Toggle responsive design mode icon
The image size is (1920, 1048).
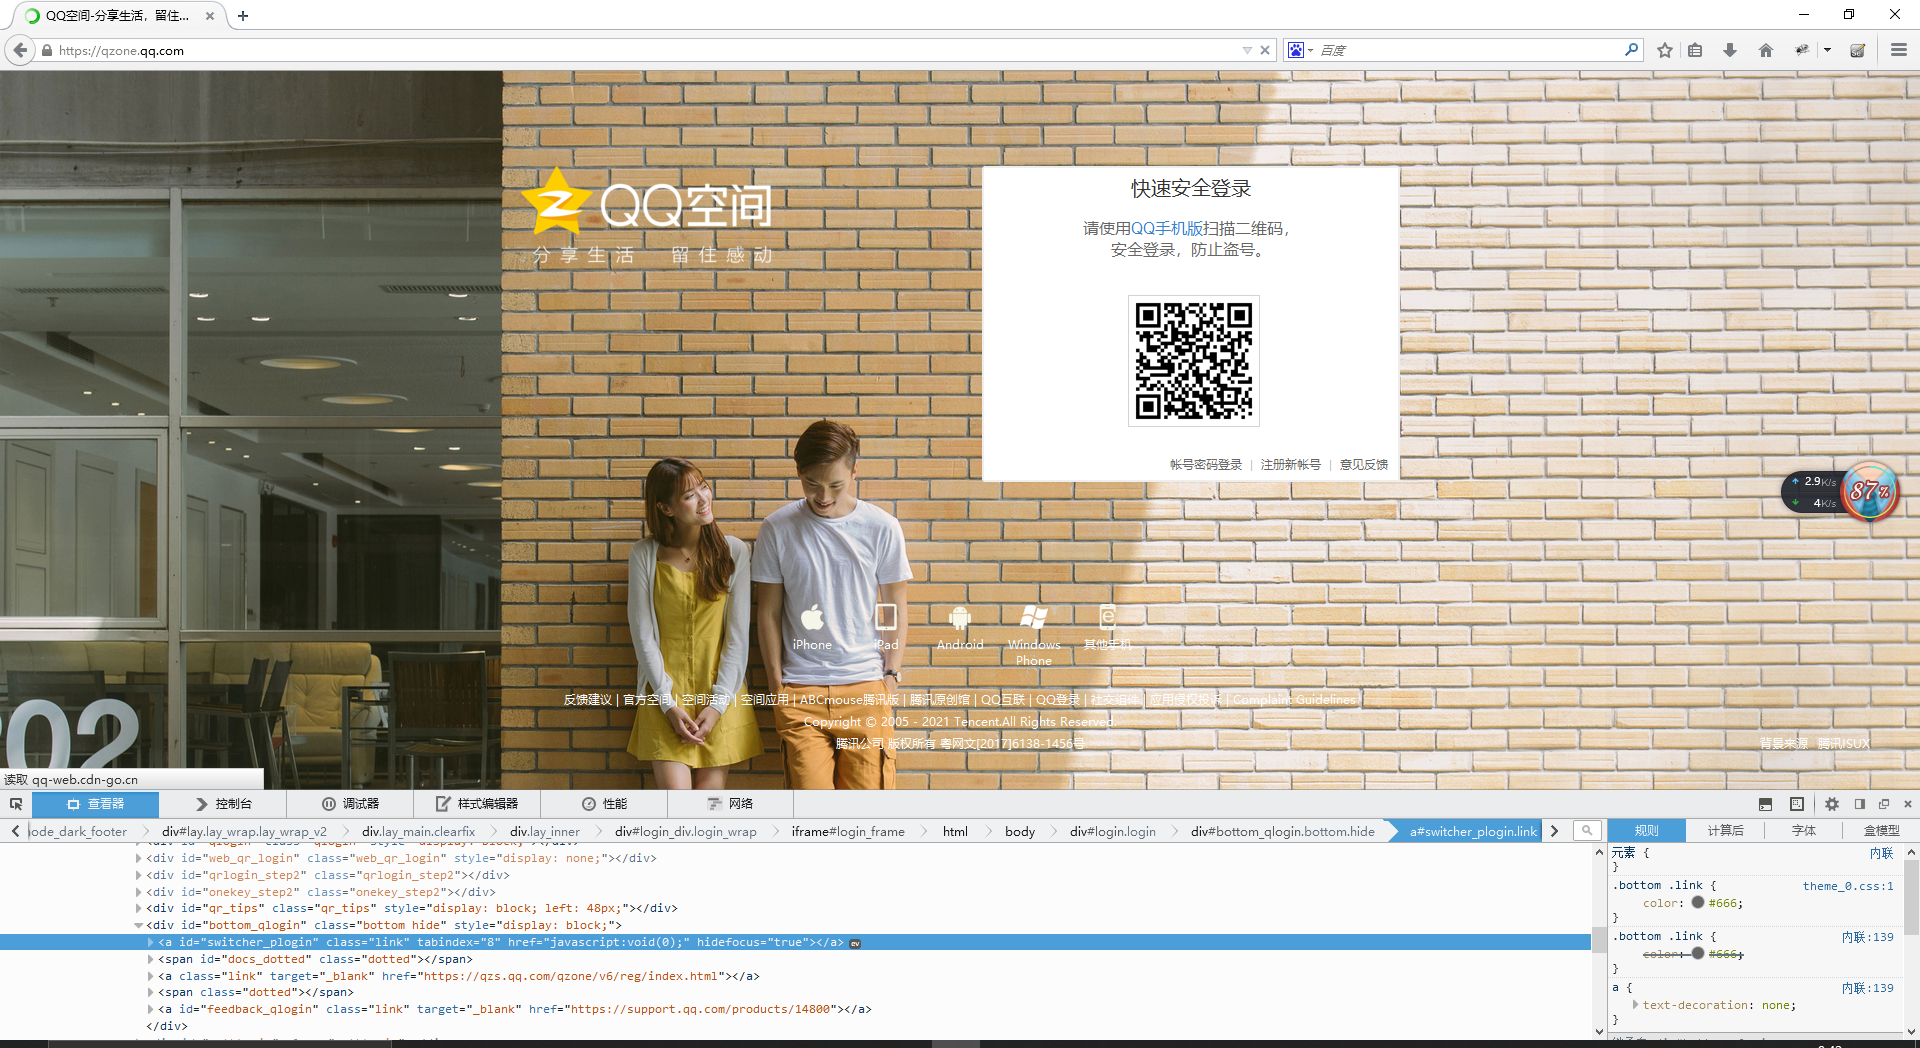point(1797,804)
